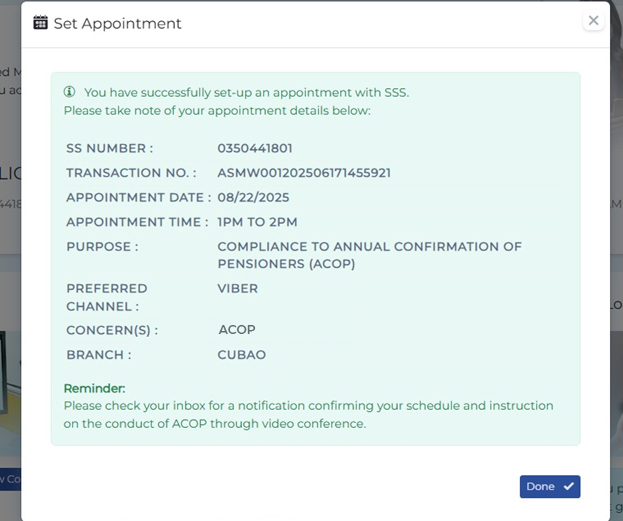The height and width of the screenshot is (521, 623).
Task: Click the PREFERRED CHANNEL label
Action: coord(106,297)
